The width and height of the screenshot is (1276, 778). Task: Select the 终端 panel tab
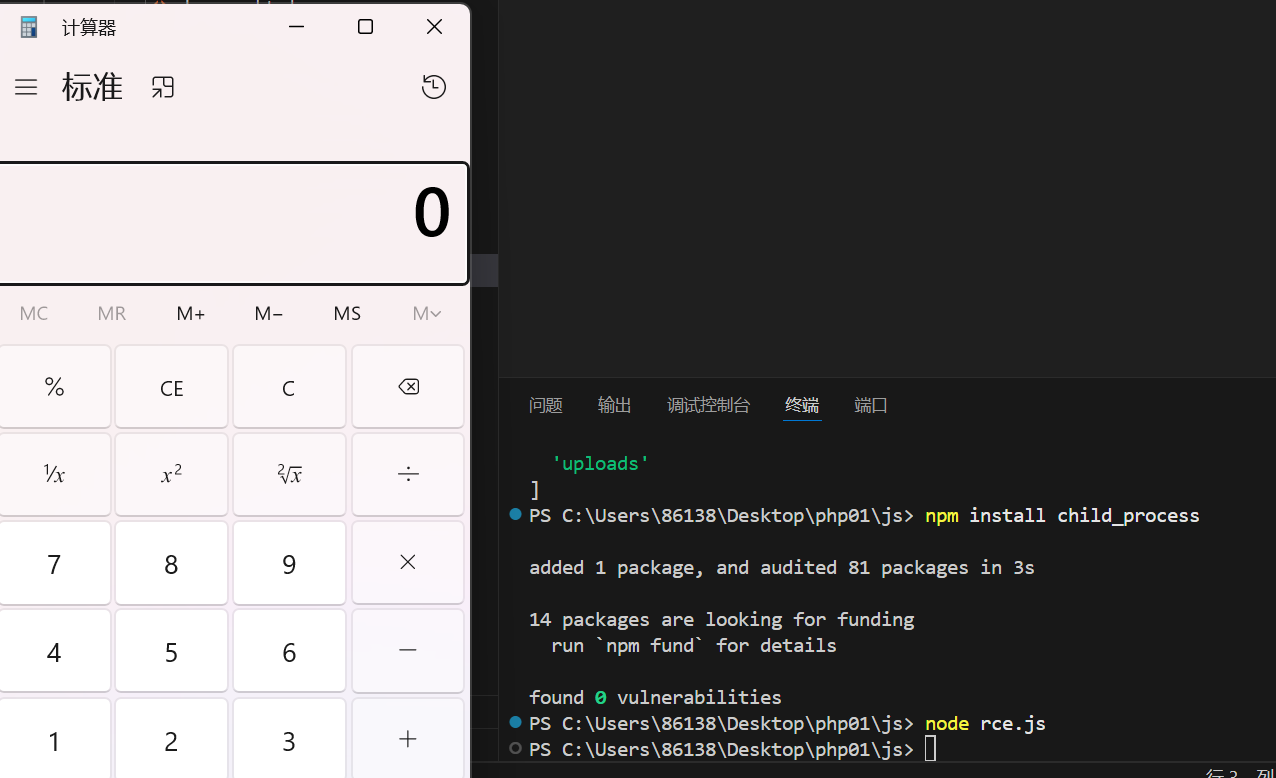(x=802, y=405)
